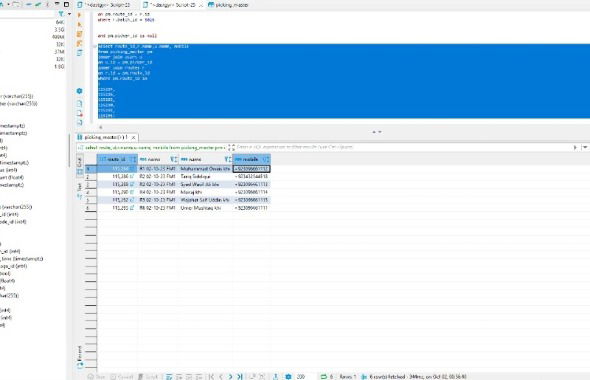Viewport: 590px width, 380px height.
Task: Expand filter panel arrows beside query text
Action: pos(231,147)
